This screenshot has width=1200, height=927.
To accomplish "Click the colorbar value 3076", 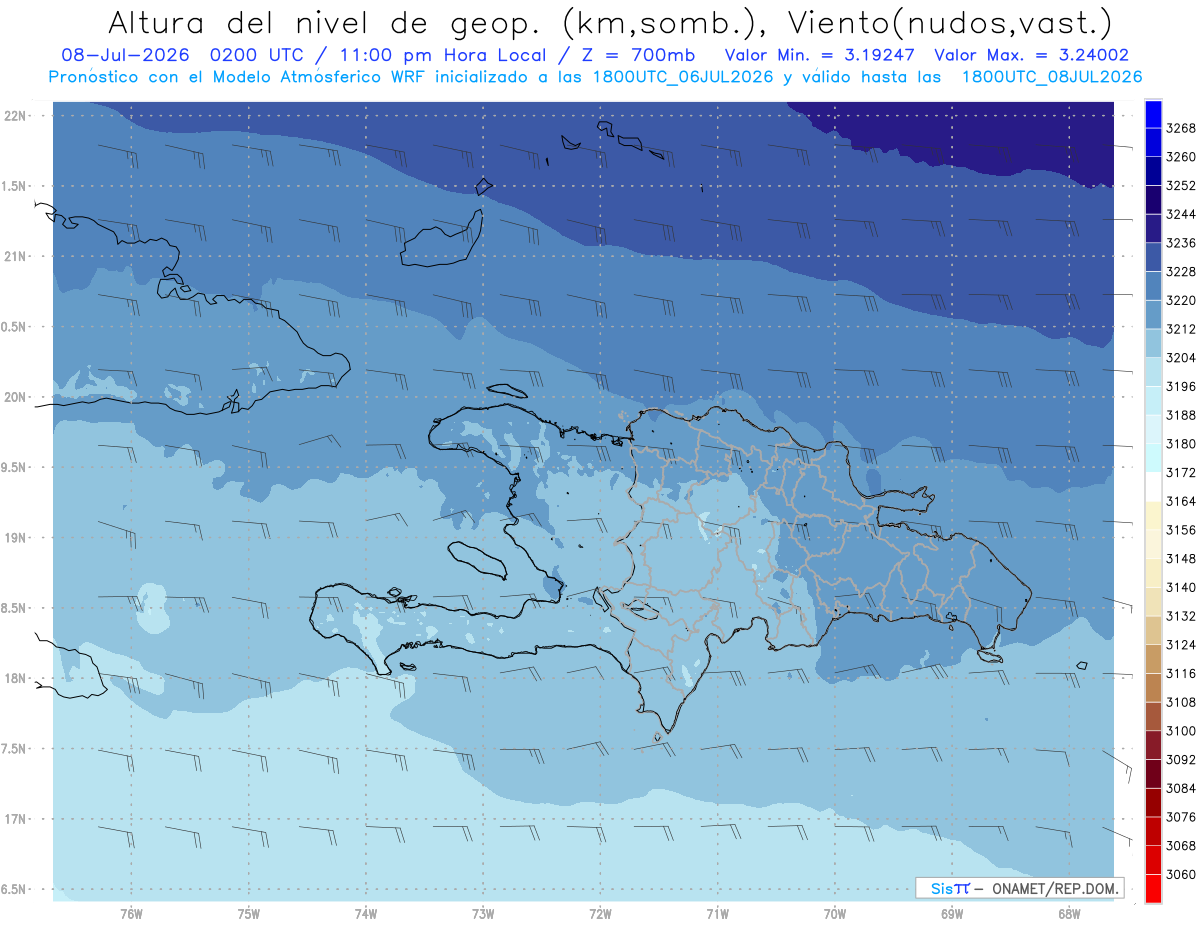I will 1180,817.
